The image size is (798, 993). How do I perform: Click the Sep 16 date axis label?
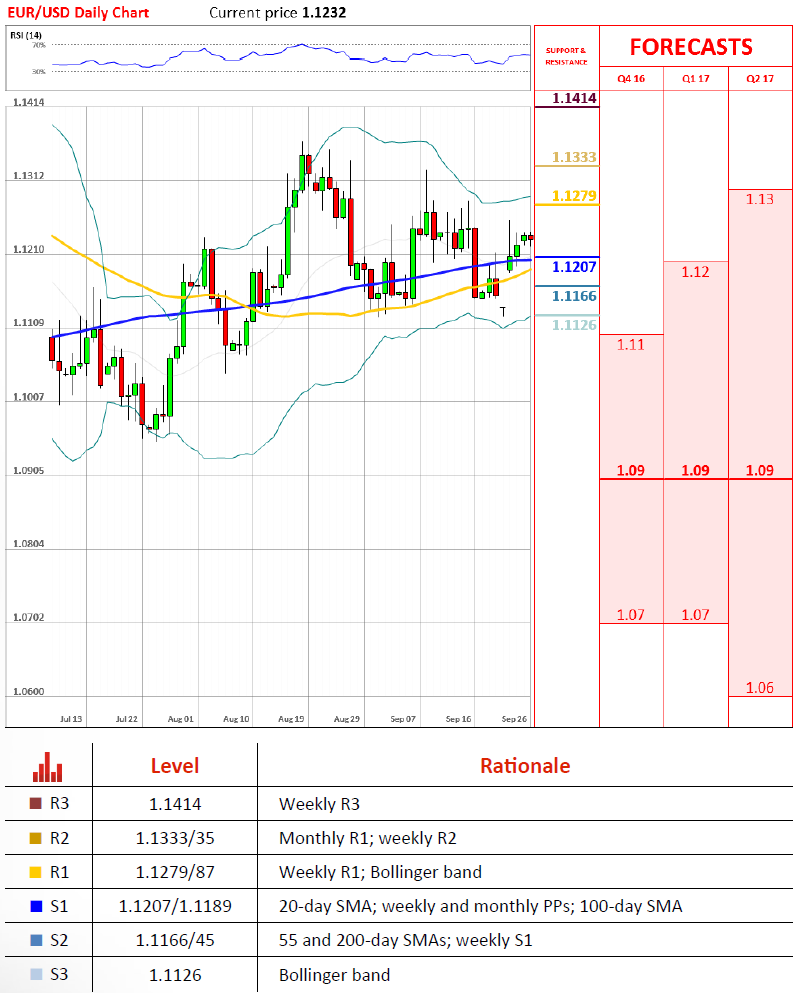point(459,719)
